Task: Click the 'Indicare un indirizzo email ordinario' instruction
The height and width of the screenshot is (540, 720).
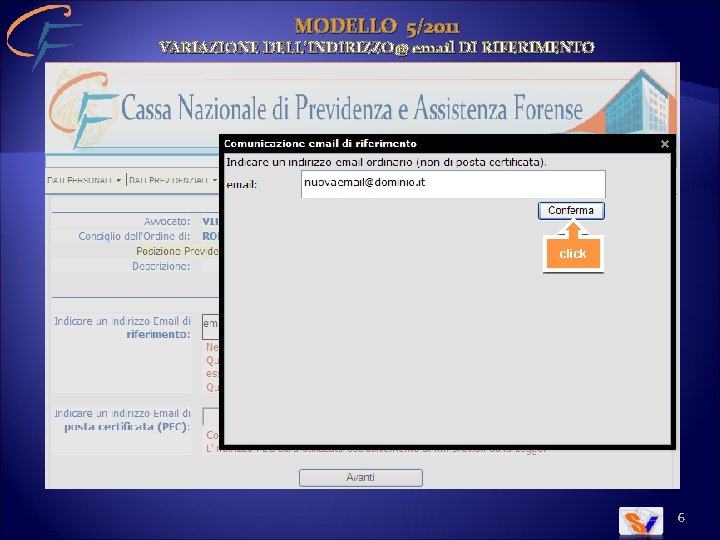Action: [x=386, y=162]
